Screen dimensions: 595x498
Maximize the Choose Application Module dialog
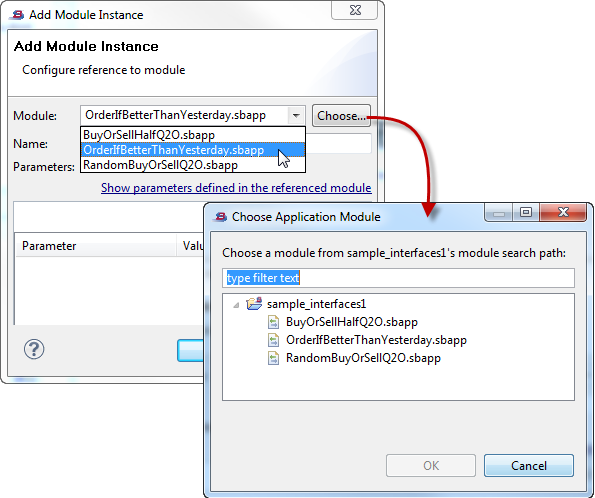526,212
